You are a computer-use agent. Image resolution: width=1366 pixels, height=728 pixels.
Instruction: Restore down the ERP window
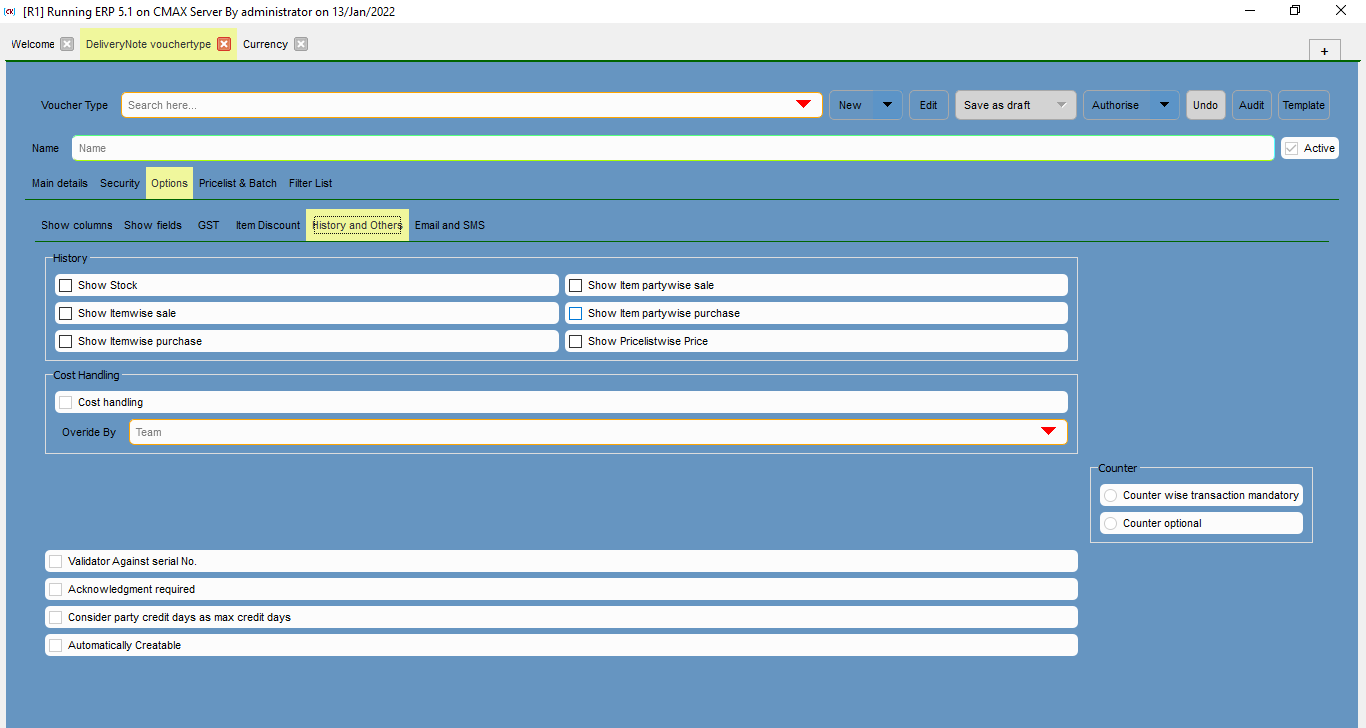point(1295,11)
